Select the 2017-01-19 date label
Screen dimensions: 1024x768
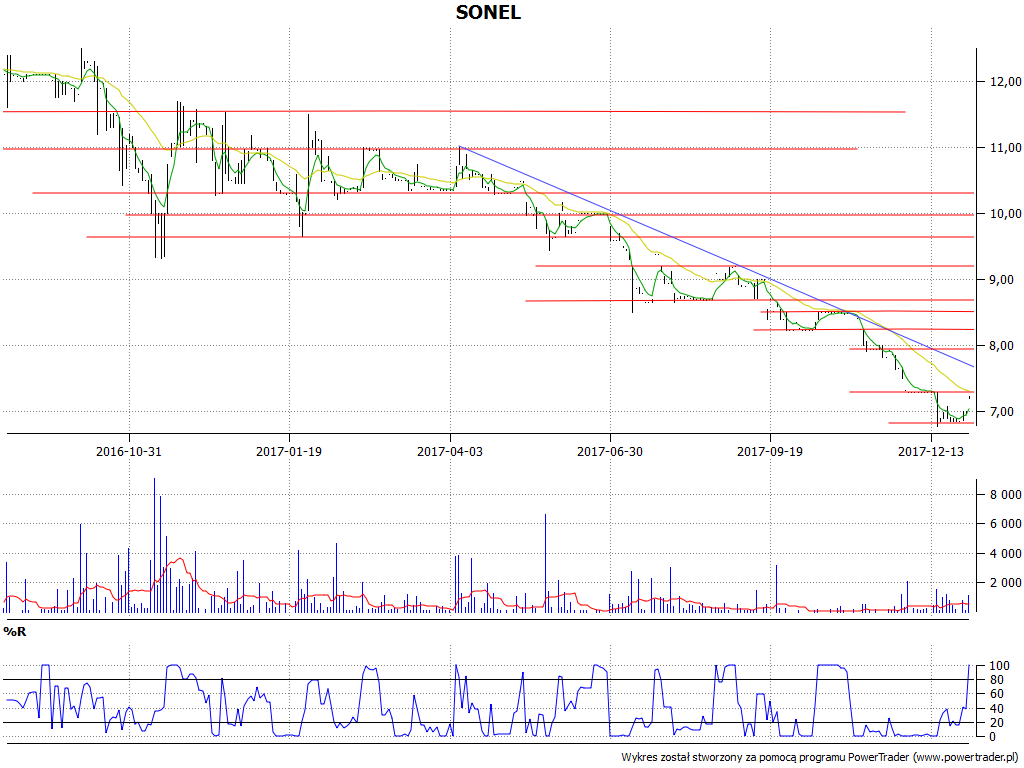point(289,451)
